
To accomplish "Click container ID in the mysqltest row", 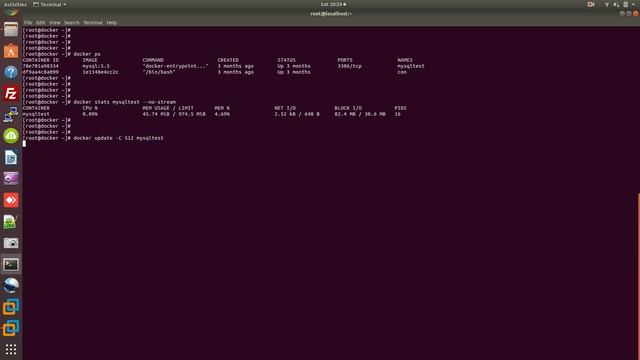I will pyautogui.click(x=40, y=66).
